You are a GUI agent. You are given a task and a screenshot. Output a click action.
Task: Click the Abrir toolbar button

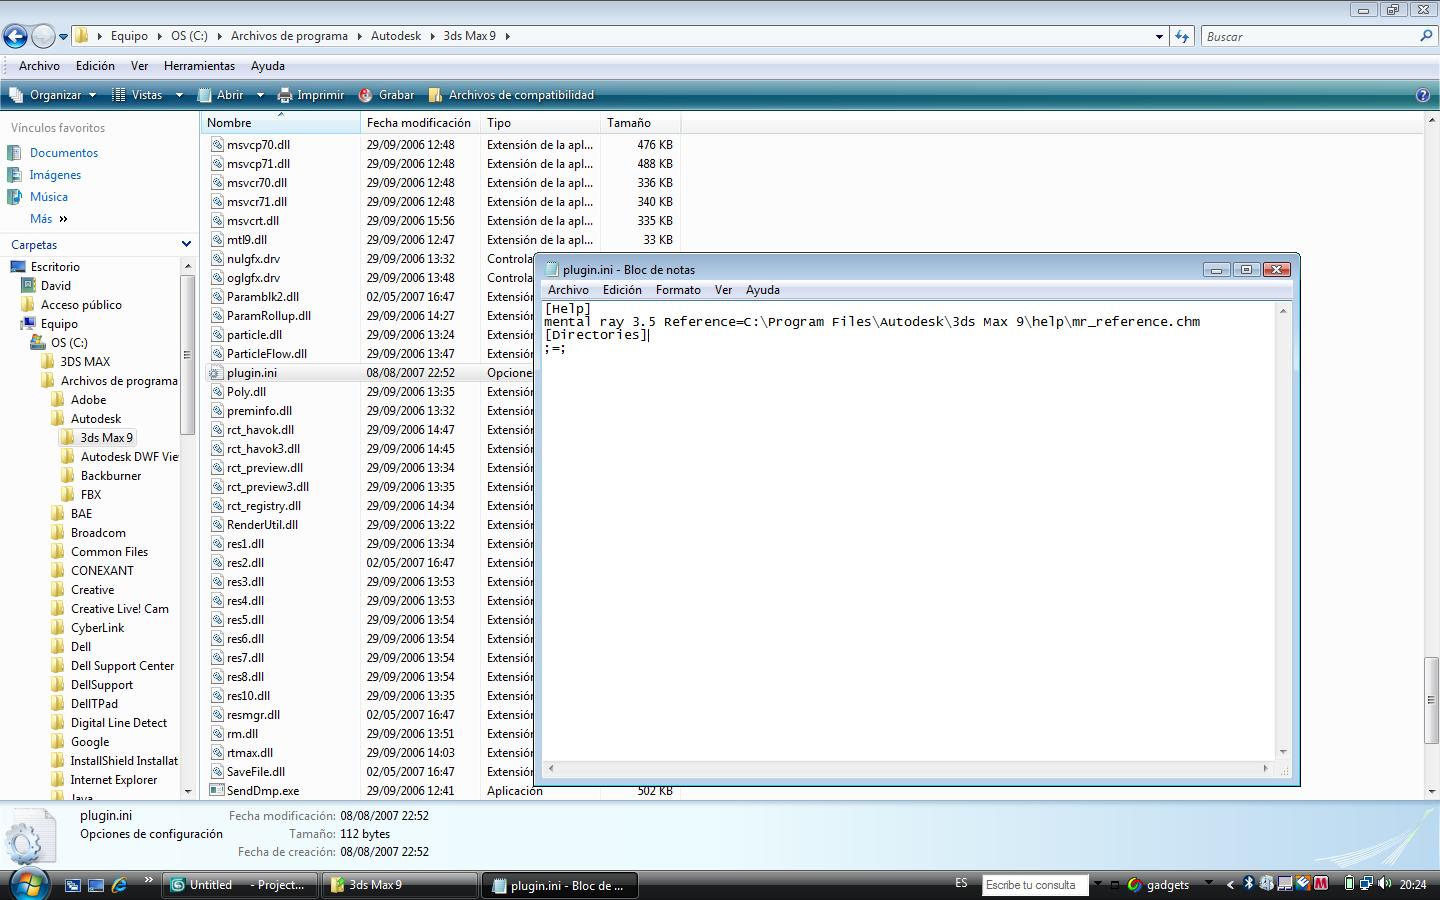pos(221,95)
